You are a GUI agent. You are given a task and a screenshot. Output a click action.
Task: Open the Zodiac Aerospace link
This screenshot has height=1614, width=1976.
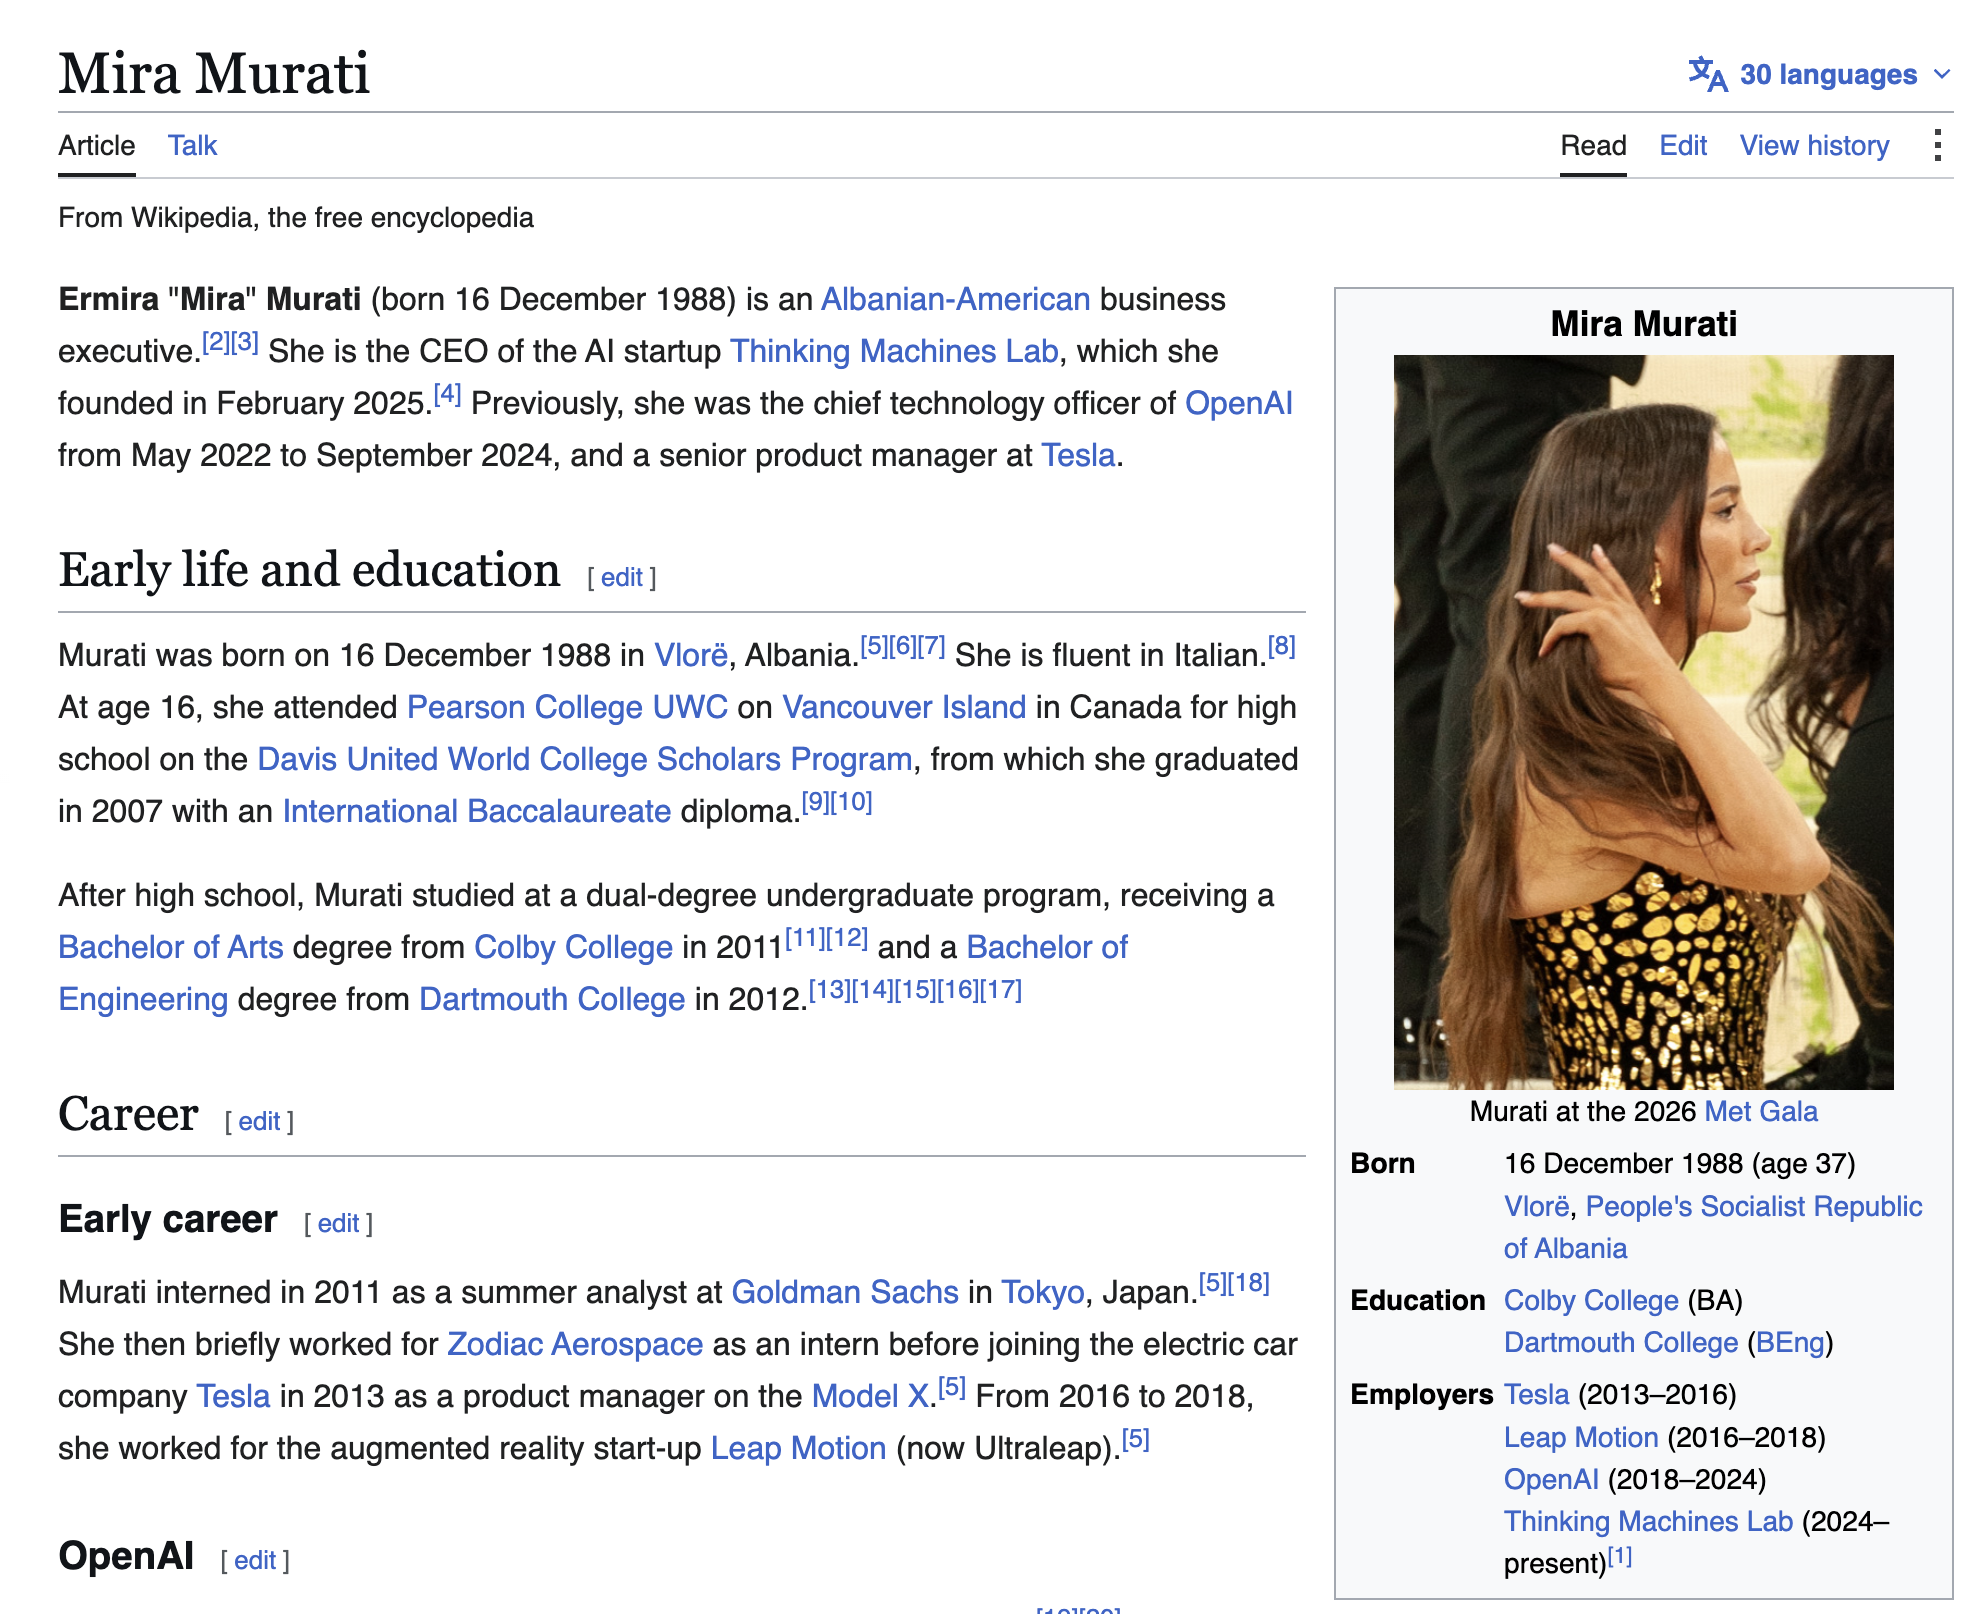click(x=575, y=1345)
